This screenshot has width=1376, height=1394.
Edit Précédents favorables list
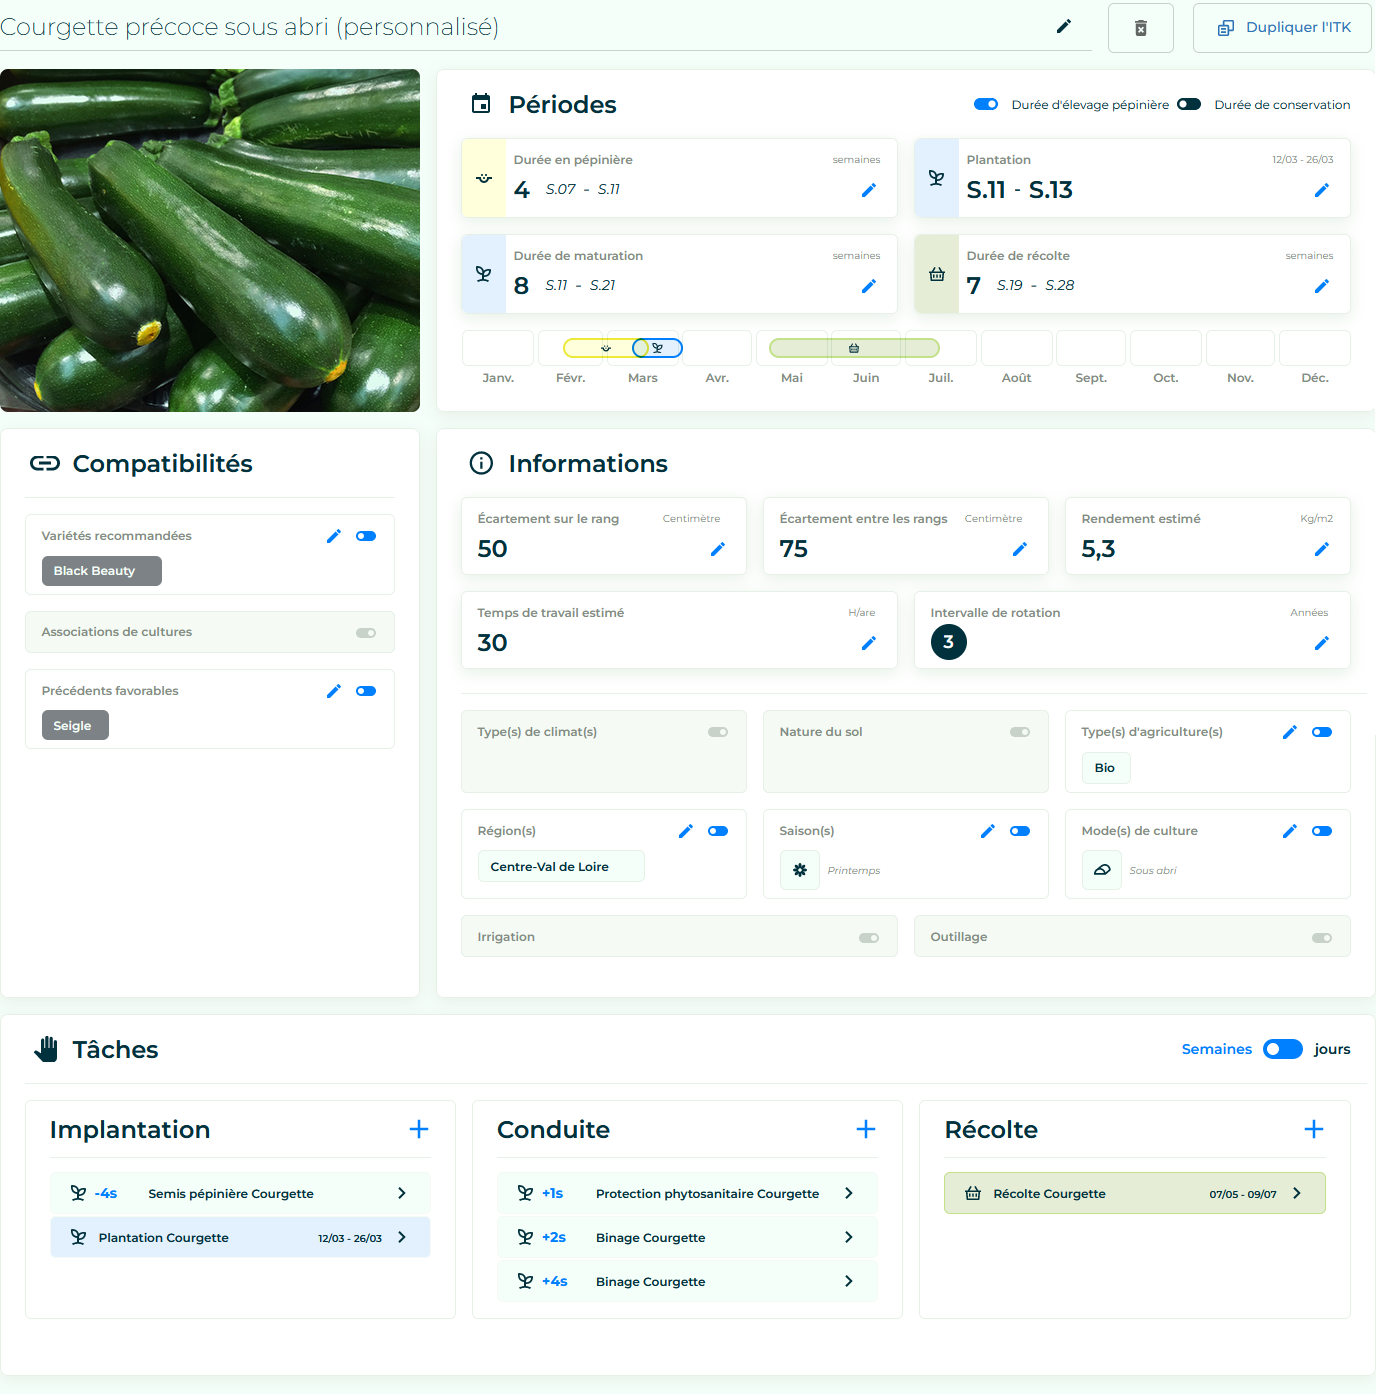pos(334,691)
